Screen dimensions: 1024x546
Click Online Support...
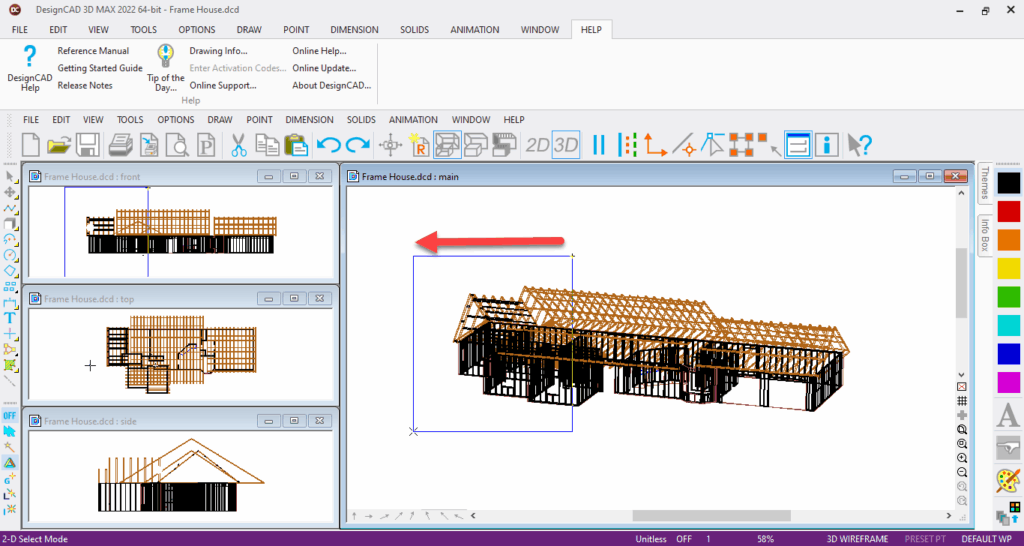point(223,86)
